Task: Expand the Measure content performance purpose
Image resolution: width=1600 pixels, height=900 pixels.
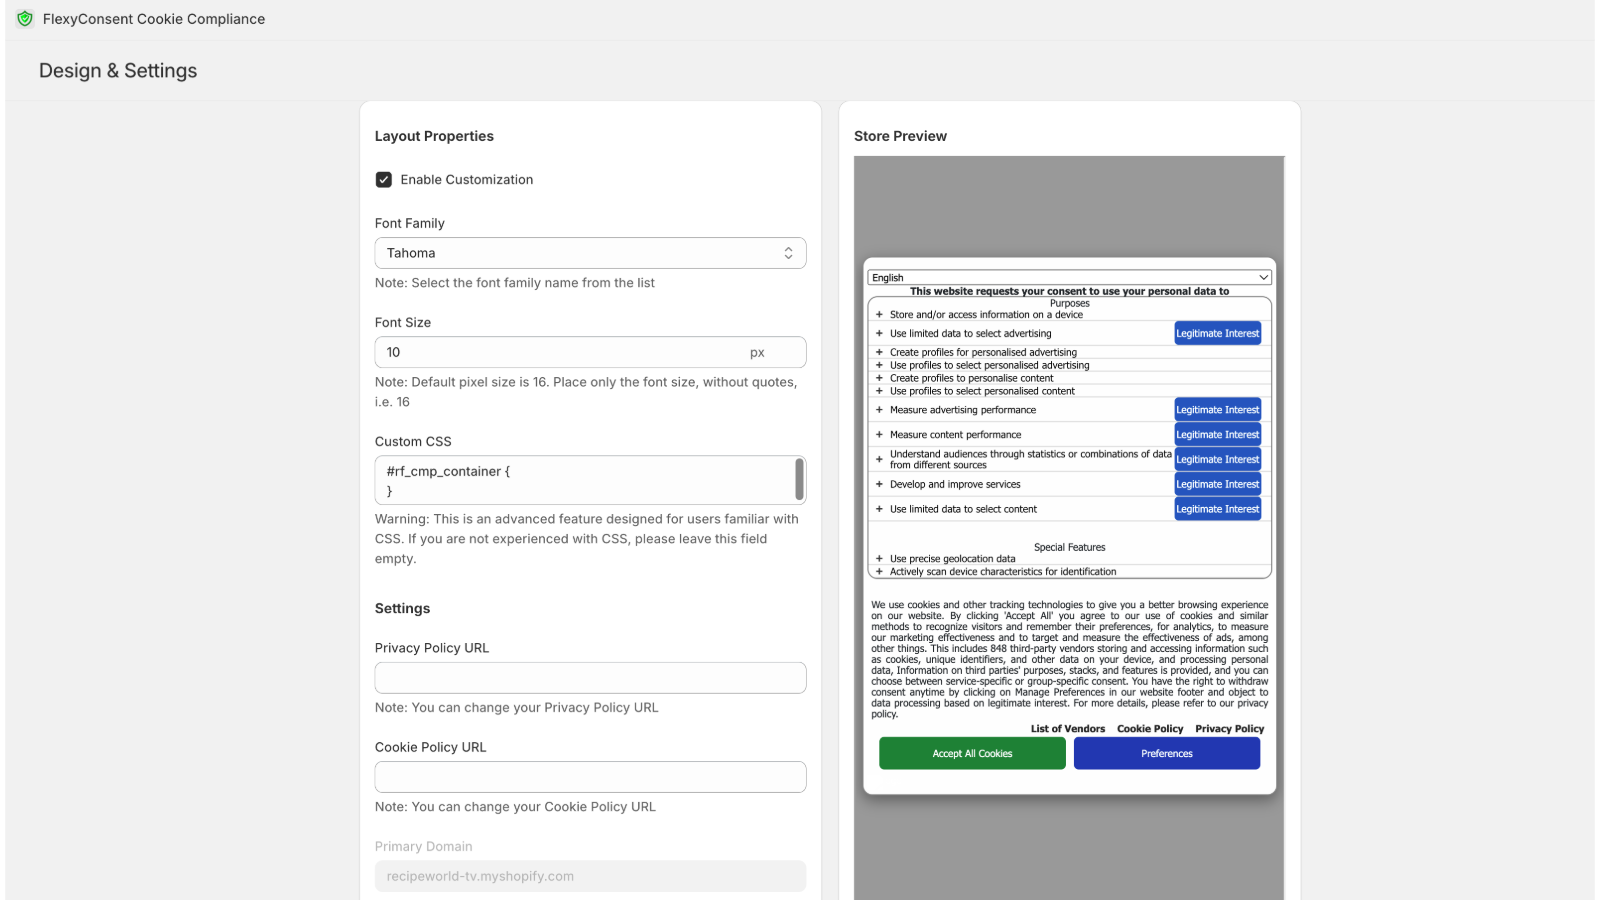Action: [879, 434]
